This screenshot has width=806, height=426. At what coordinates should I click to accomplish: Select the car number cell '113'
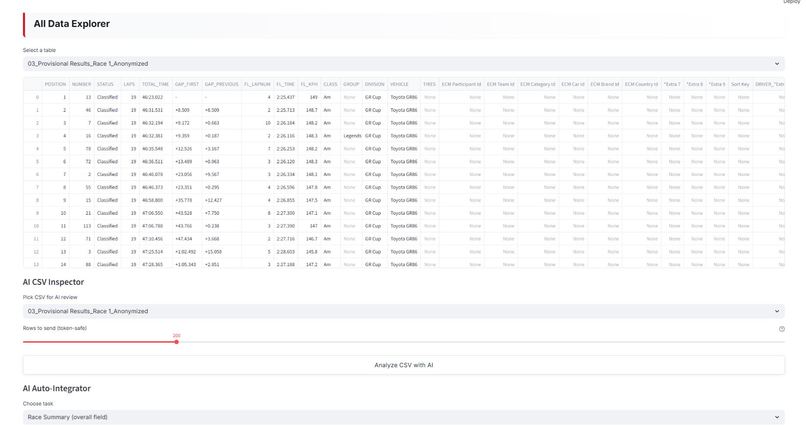coord(81,226)
